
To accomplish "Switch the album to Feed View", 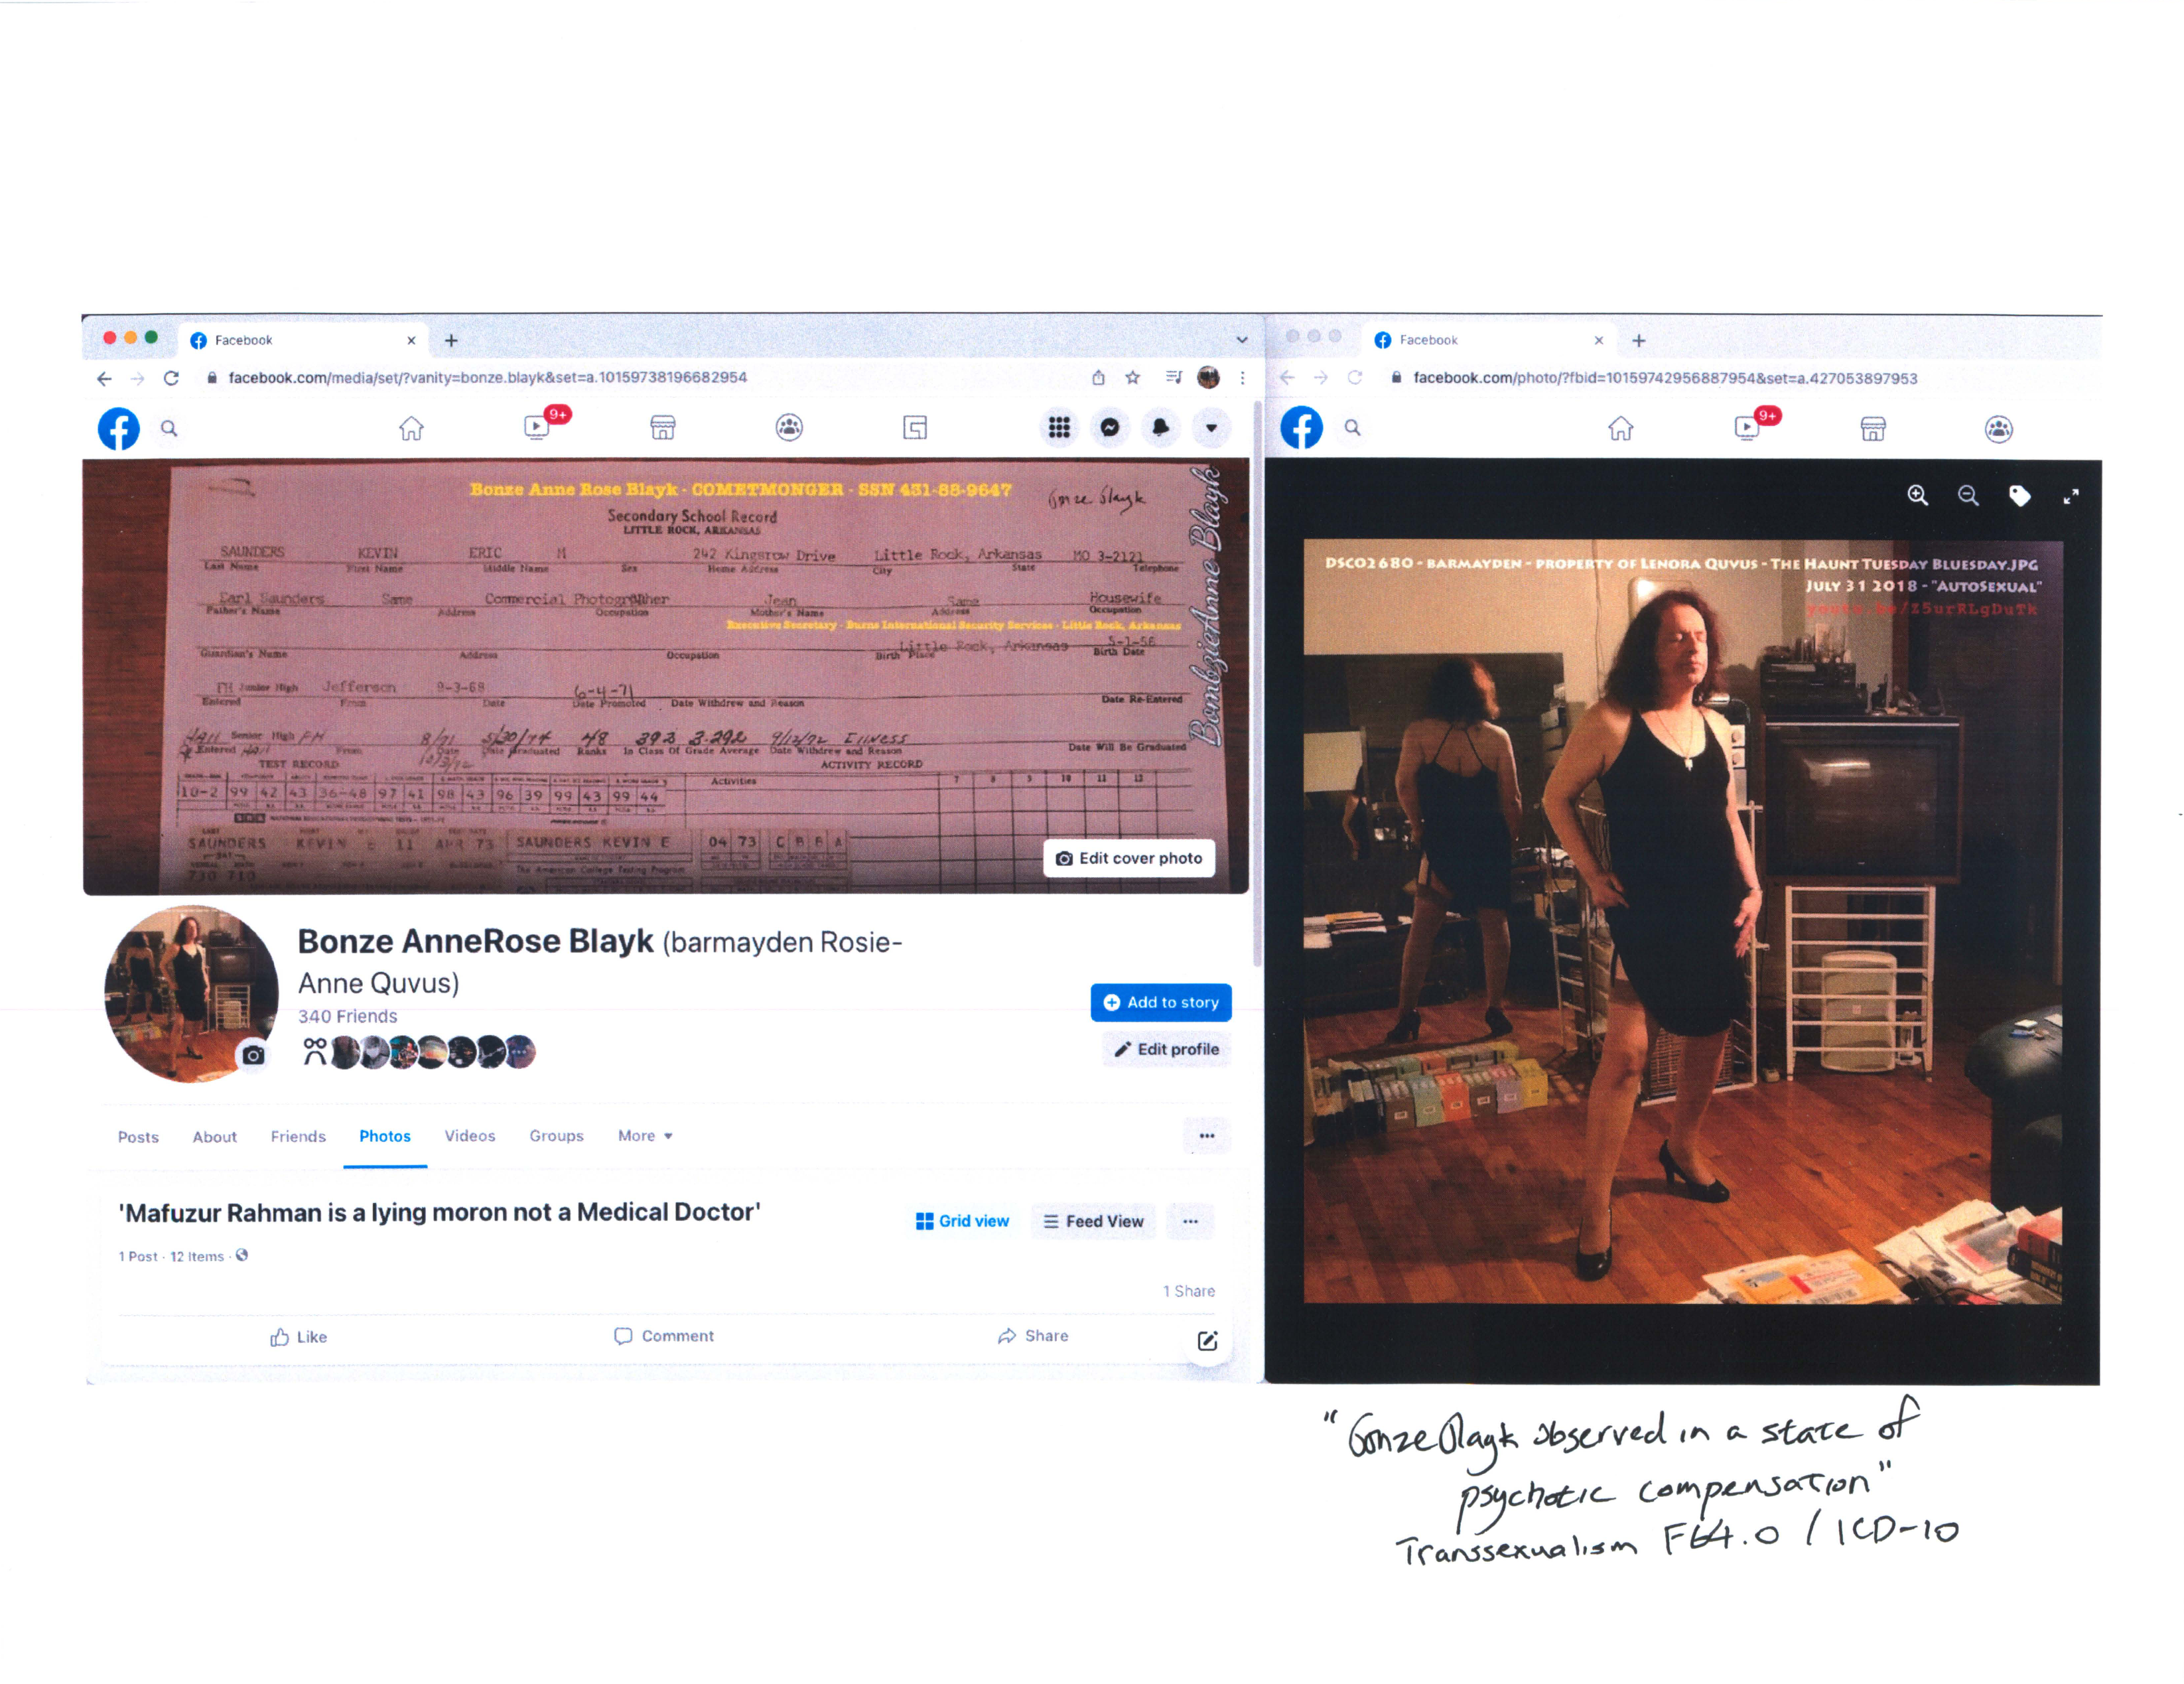I will point(1093,1221).
